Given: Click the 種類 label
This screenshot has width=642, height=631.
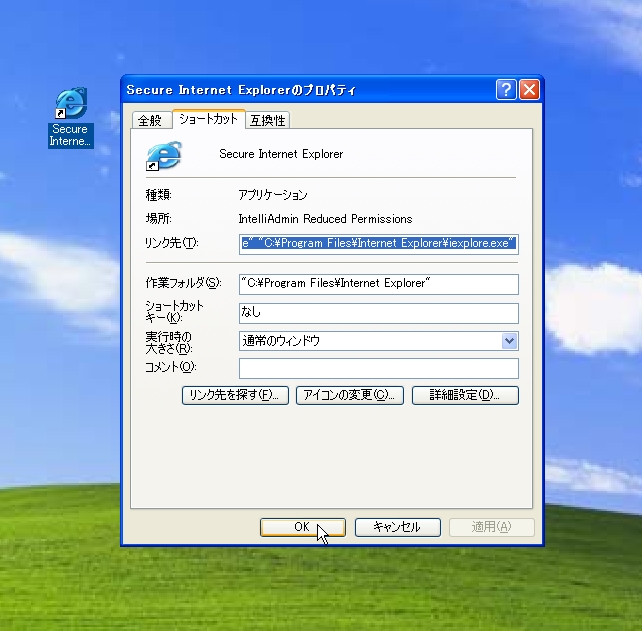Looking at the screenshot, I should click(158, 195).
